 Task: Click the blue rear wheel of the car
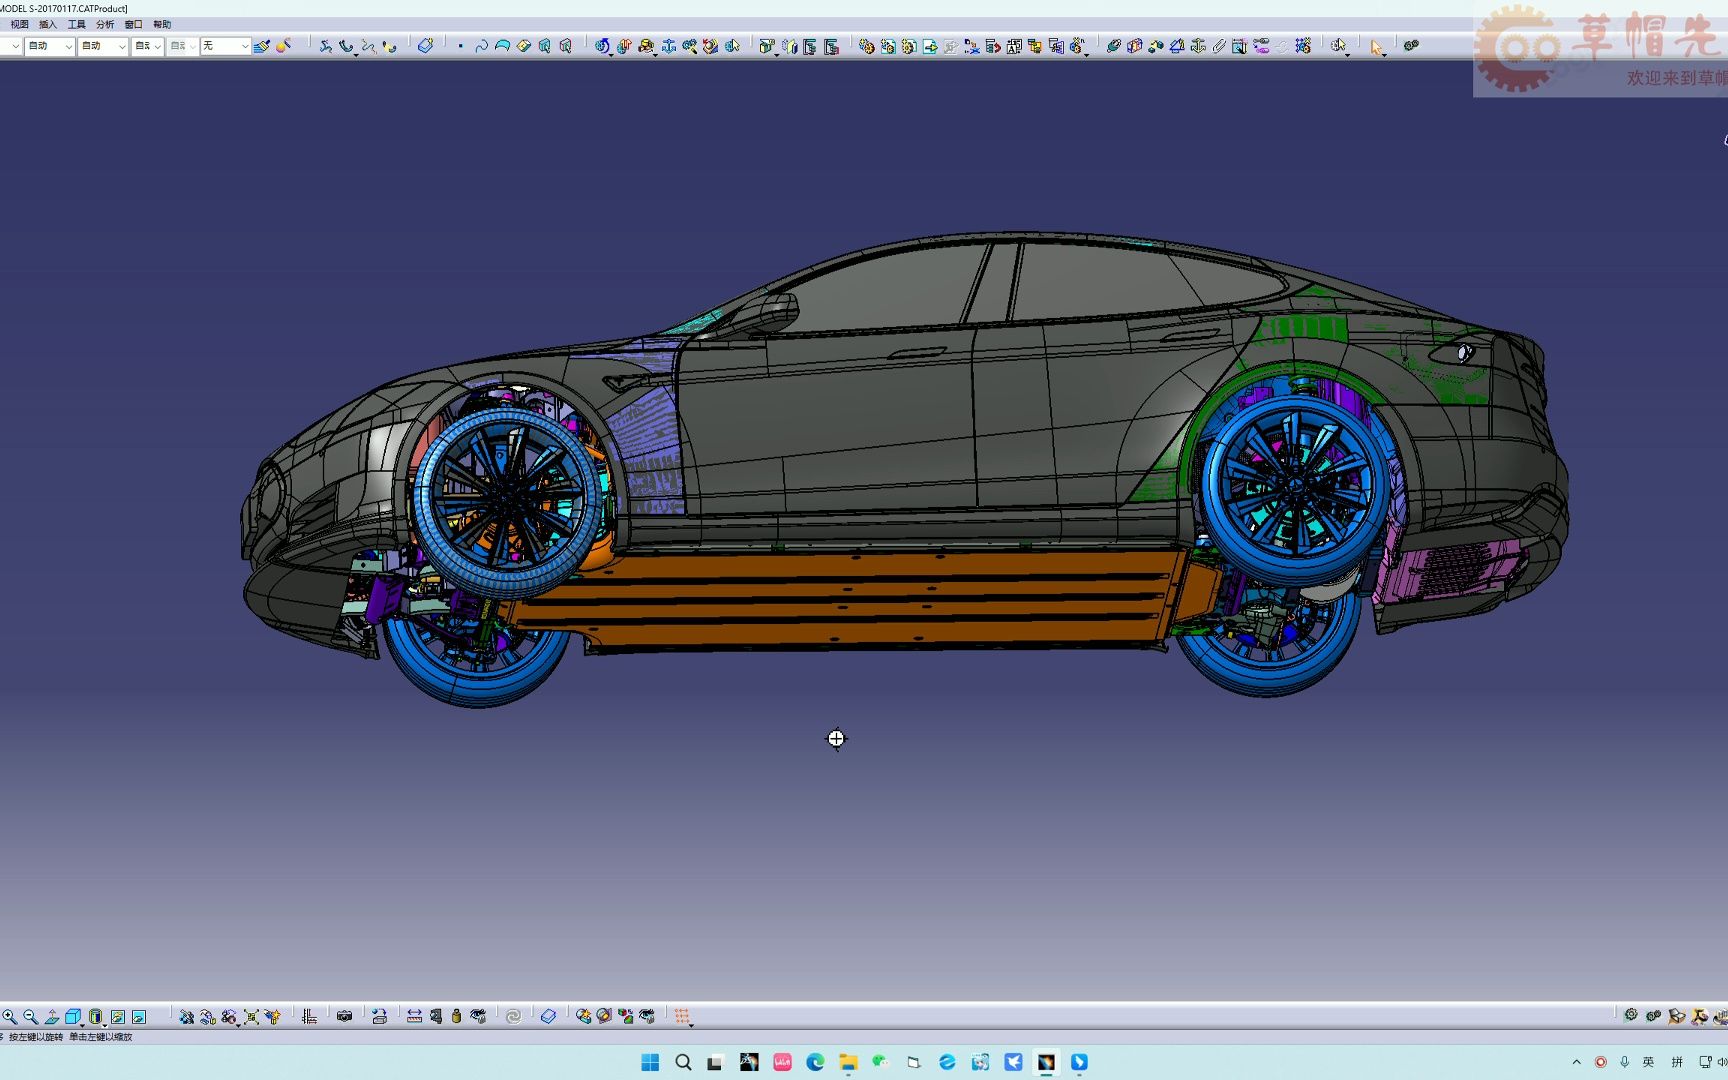1296,488
